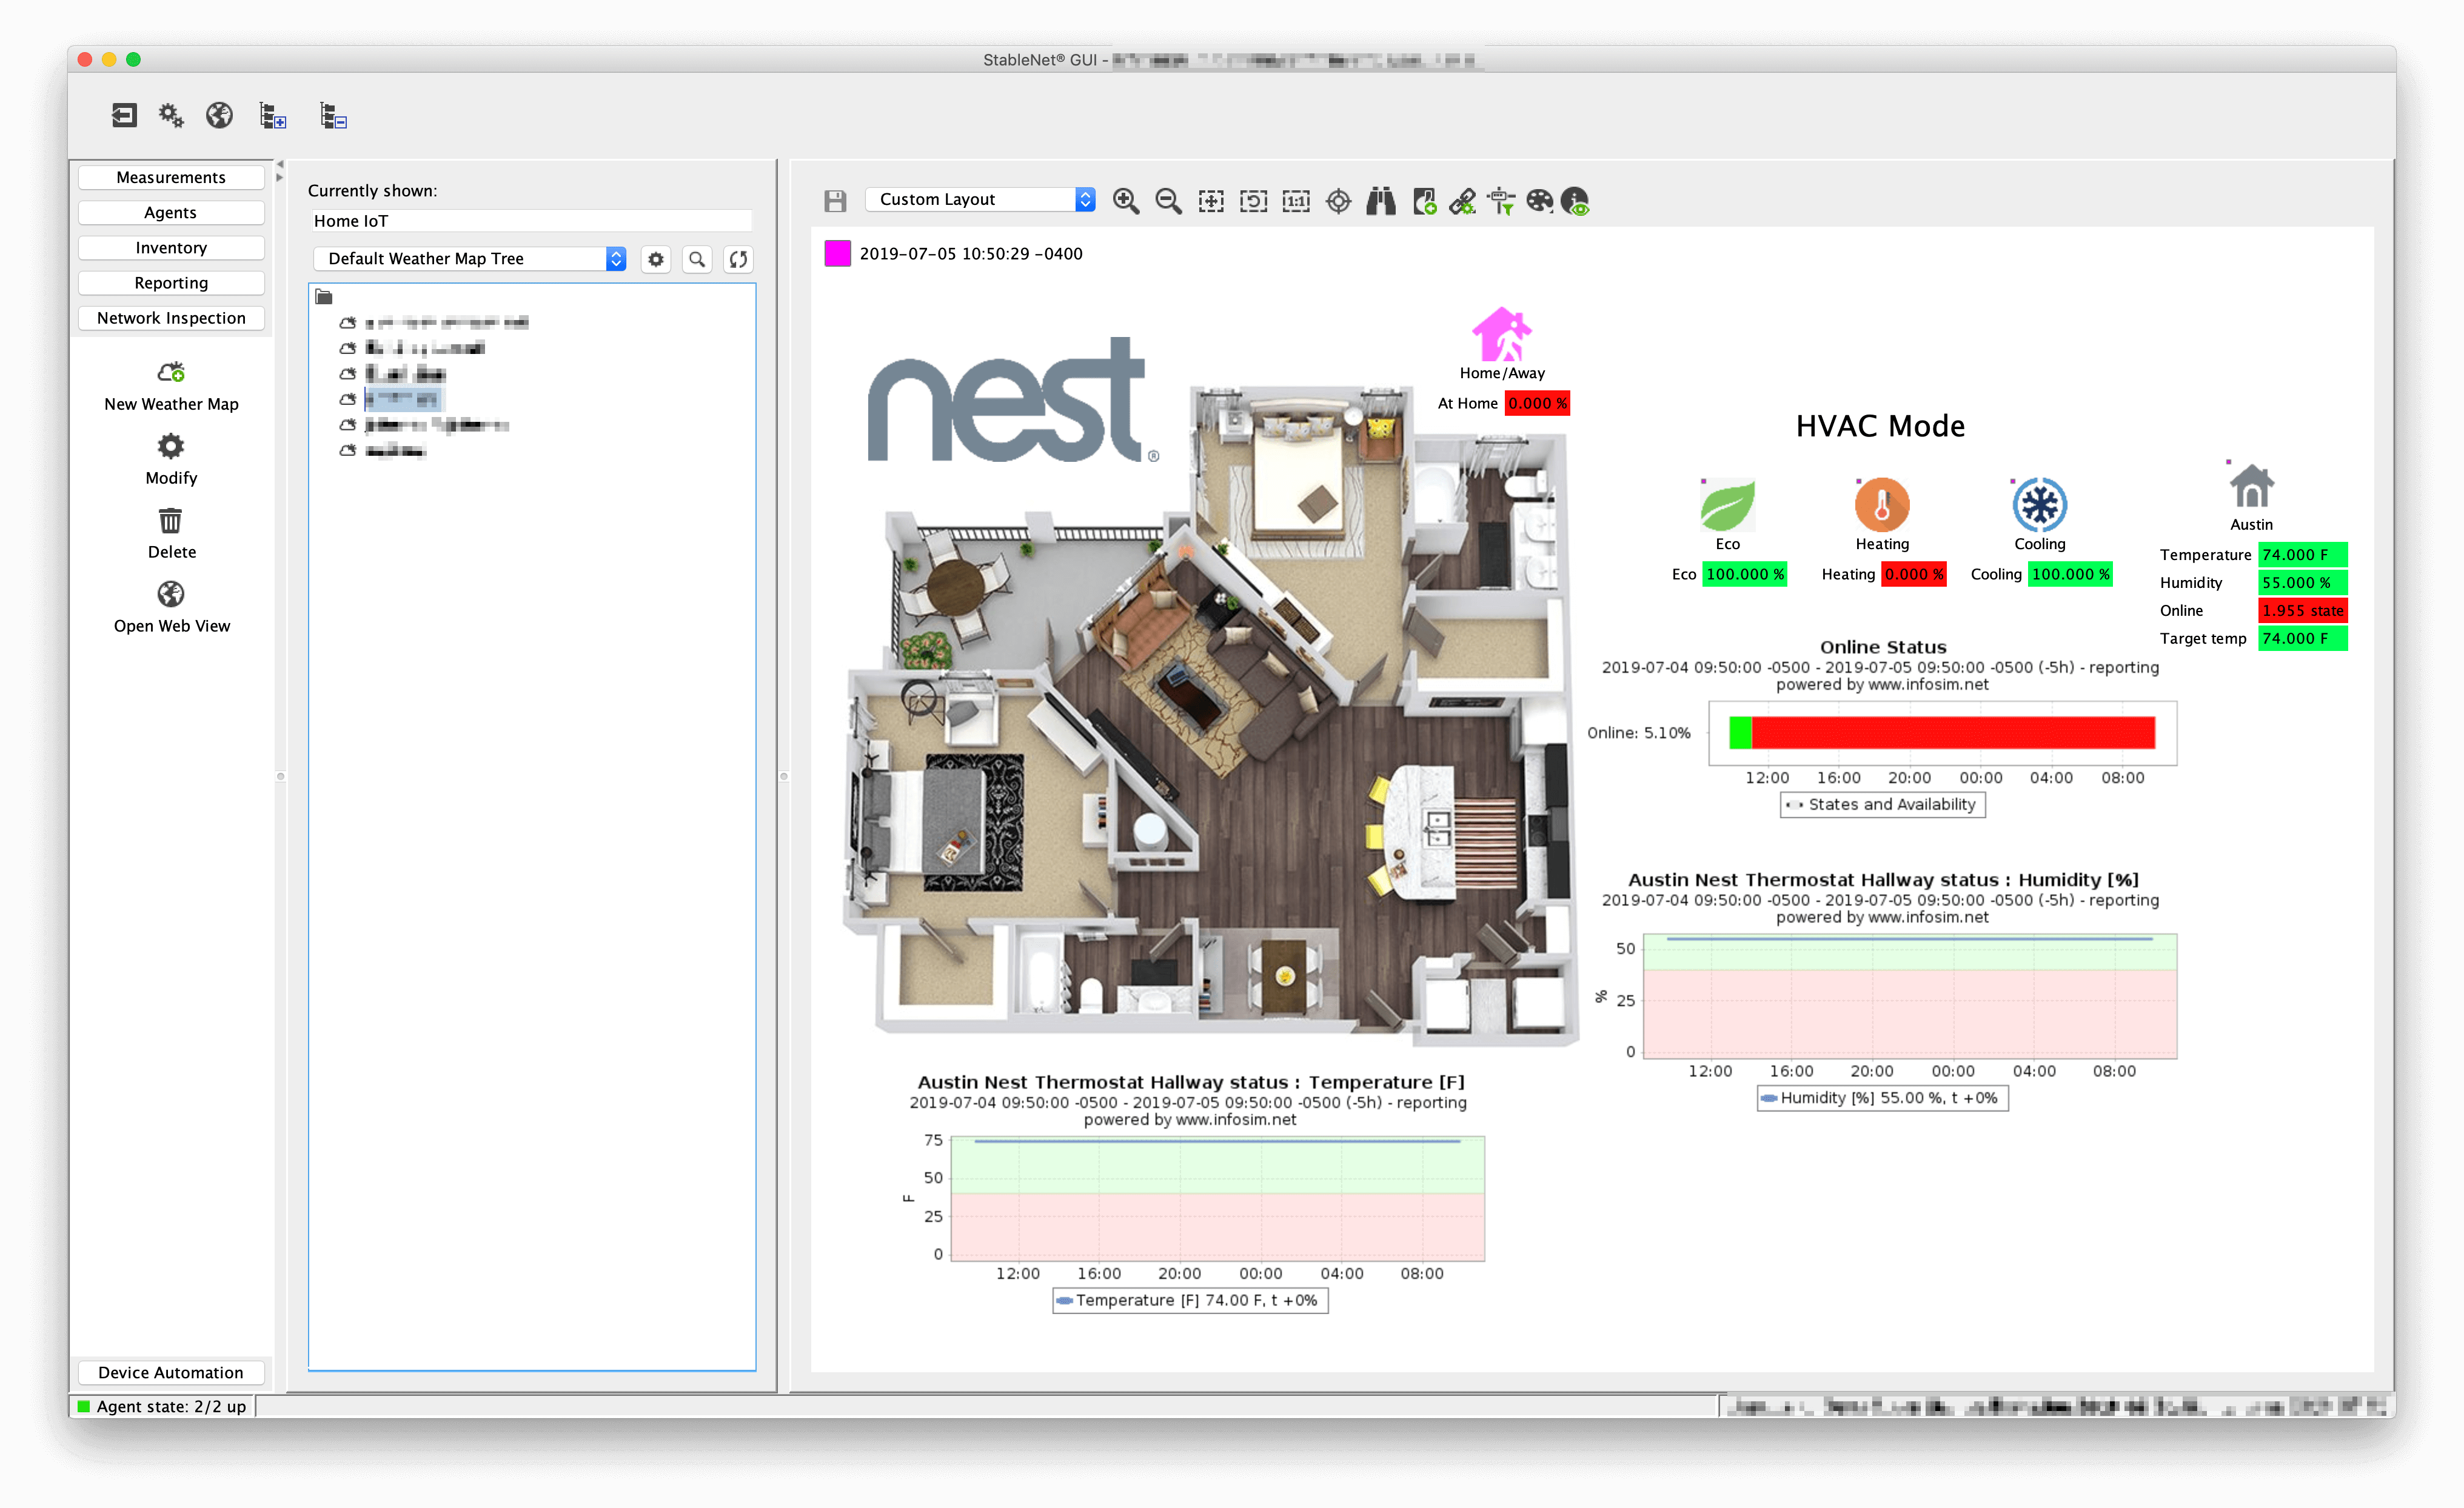Click the Cooling 100.000 % green value
Screen dimensions: 2464x1508
[x=2070, y=575]
